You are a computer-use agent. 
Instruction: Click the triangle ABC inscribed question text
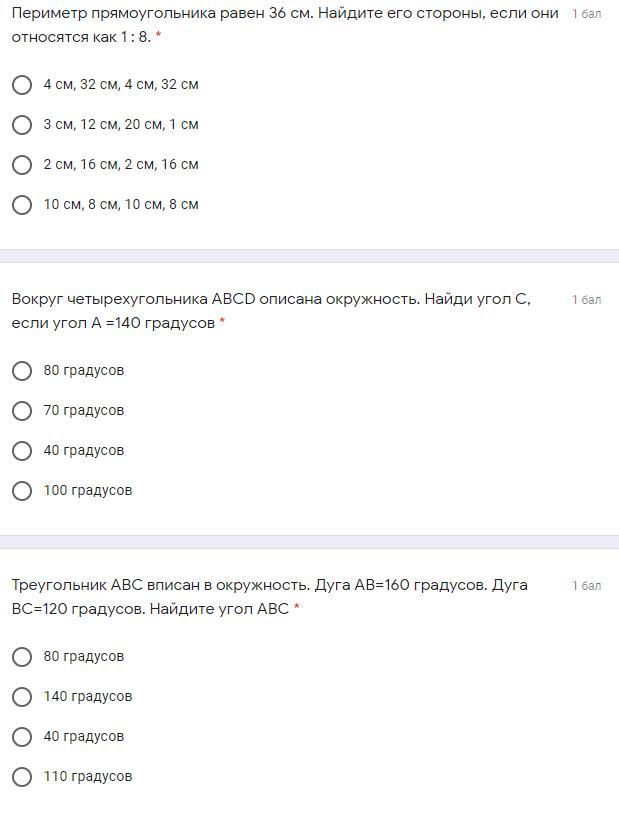point(270,596)
